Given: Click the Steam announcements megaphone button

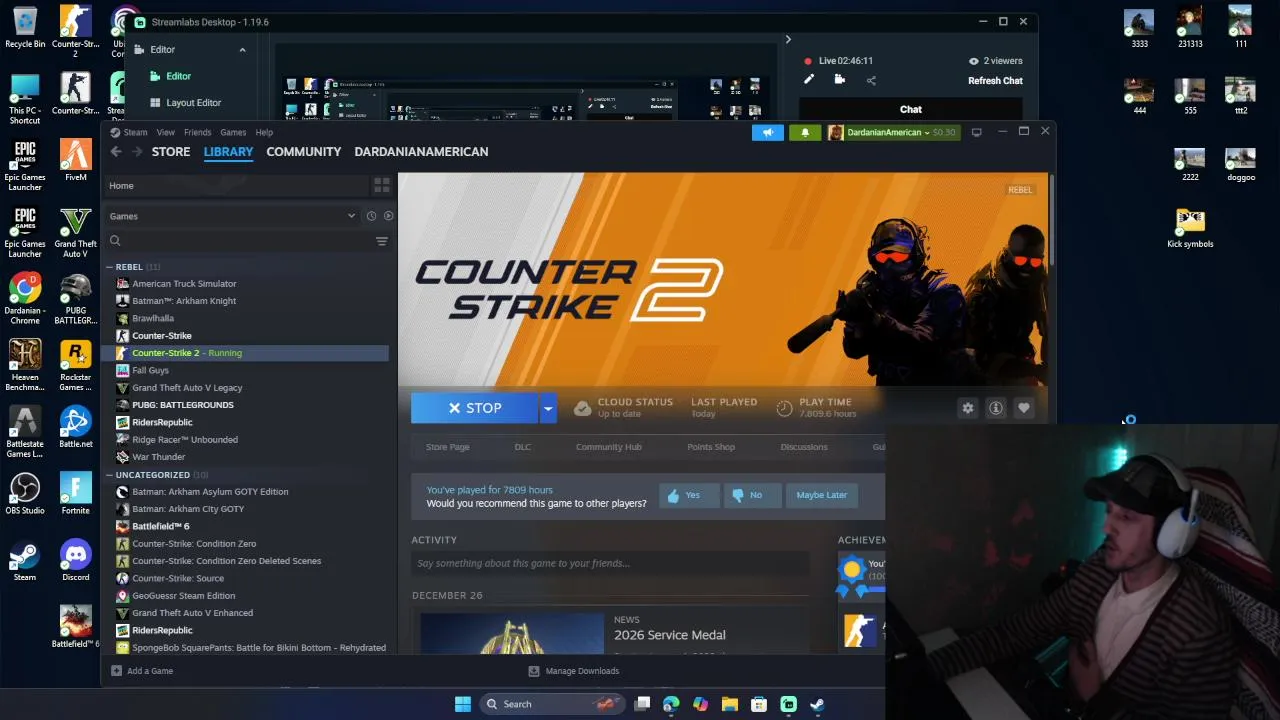Looking at the screenshot, I should point(768,132).
